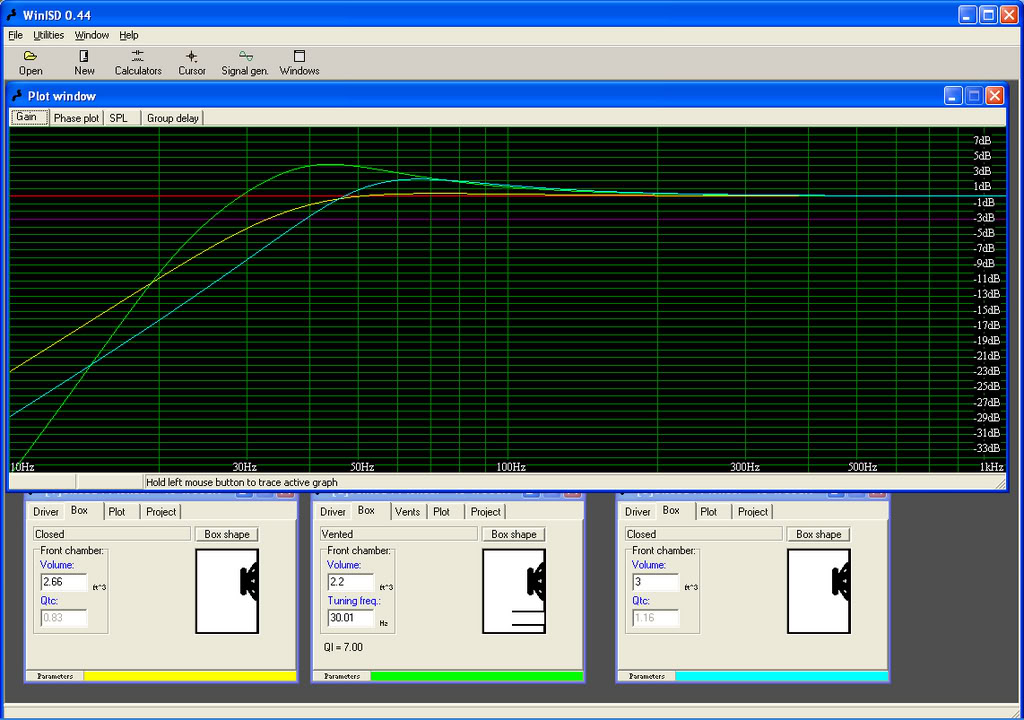Open Driver tab in green vented project window

click(332, 512)
